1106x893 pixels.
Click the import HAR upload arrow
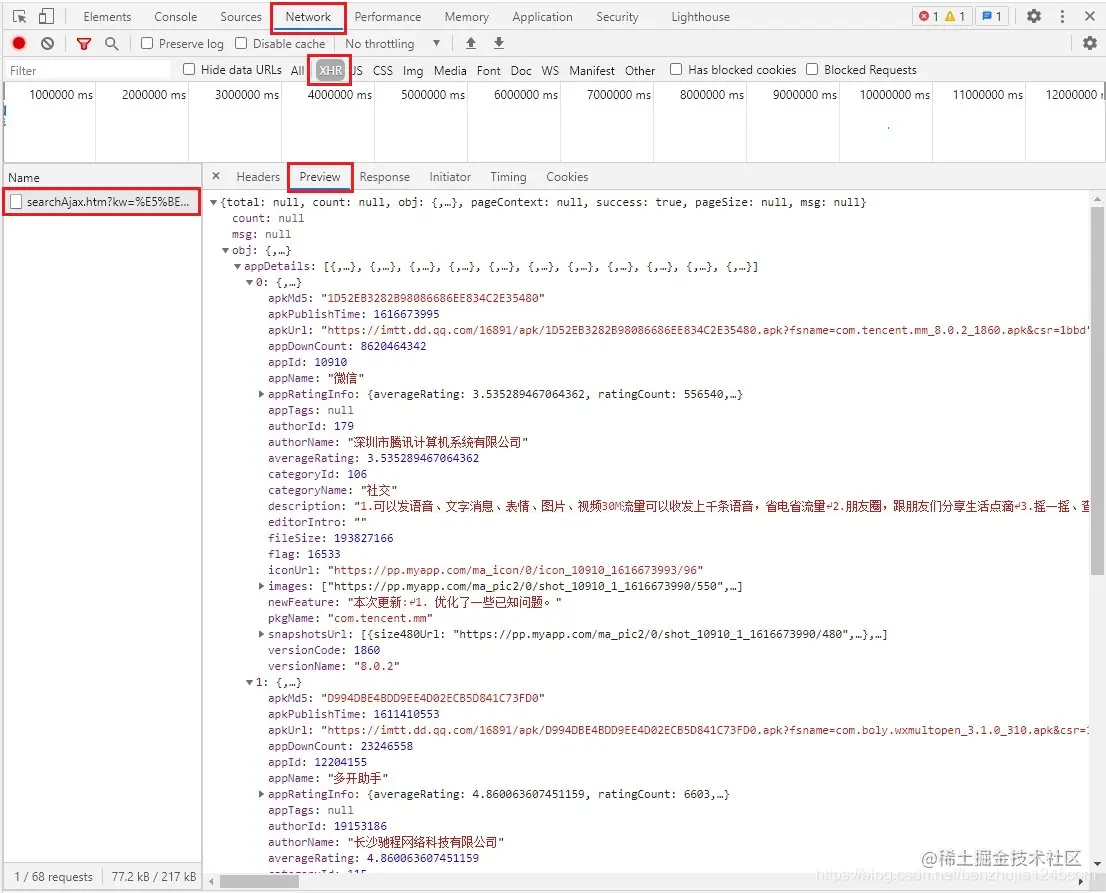(x=471, y=44)
